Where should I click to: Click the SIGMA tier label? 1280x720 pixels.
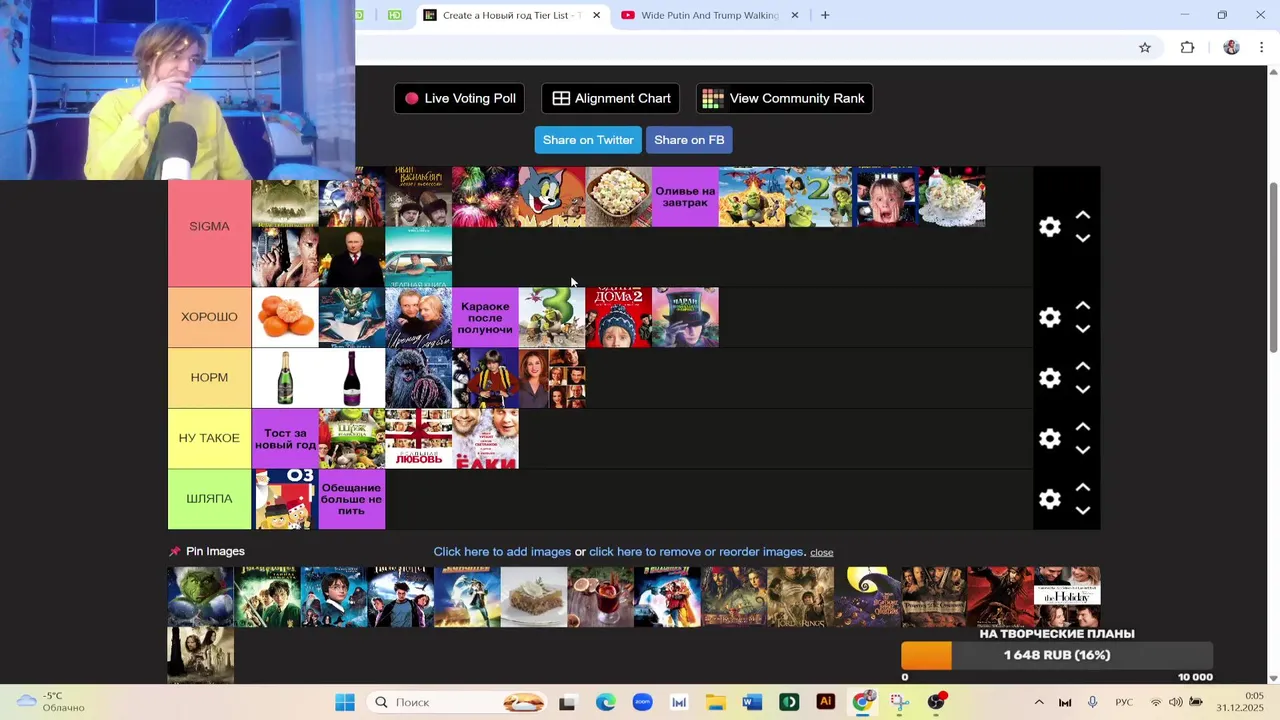coord(209,227)
